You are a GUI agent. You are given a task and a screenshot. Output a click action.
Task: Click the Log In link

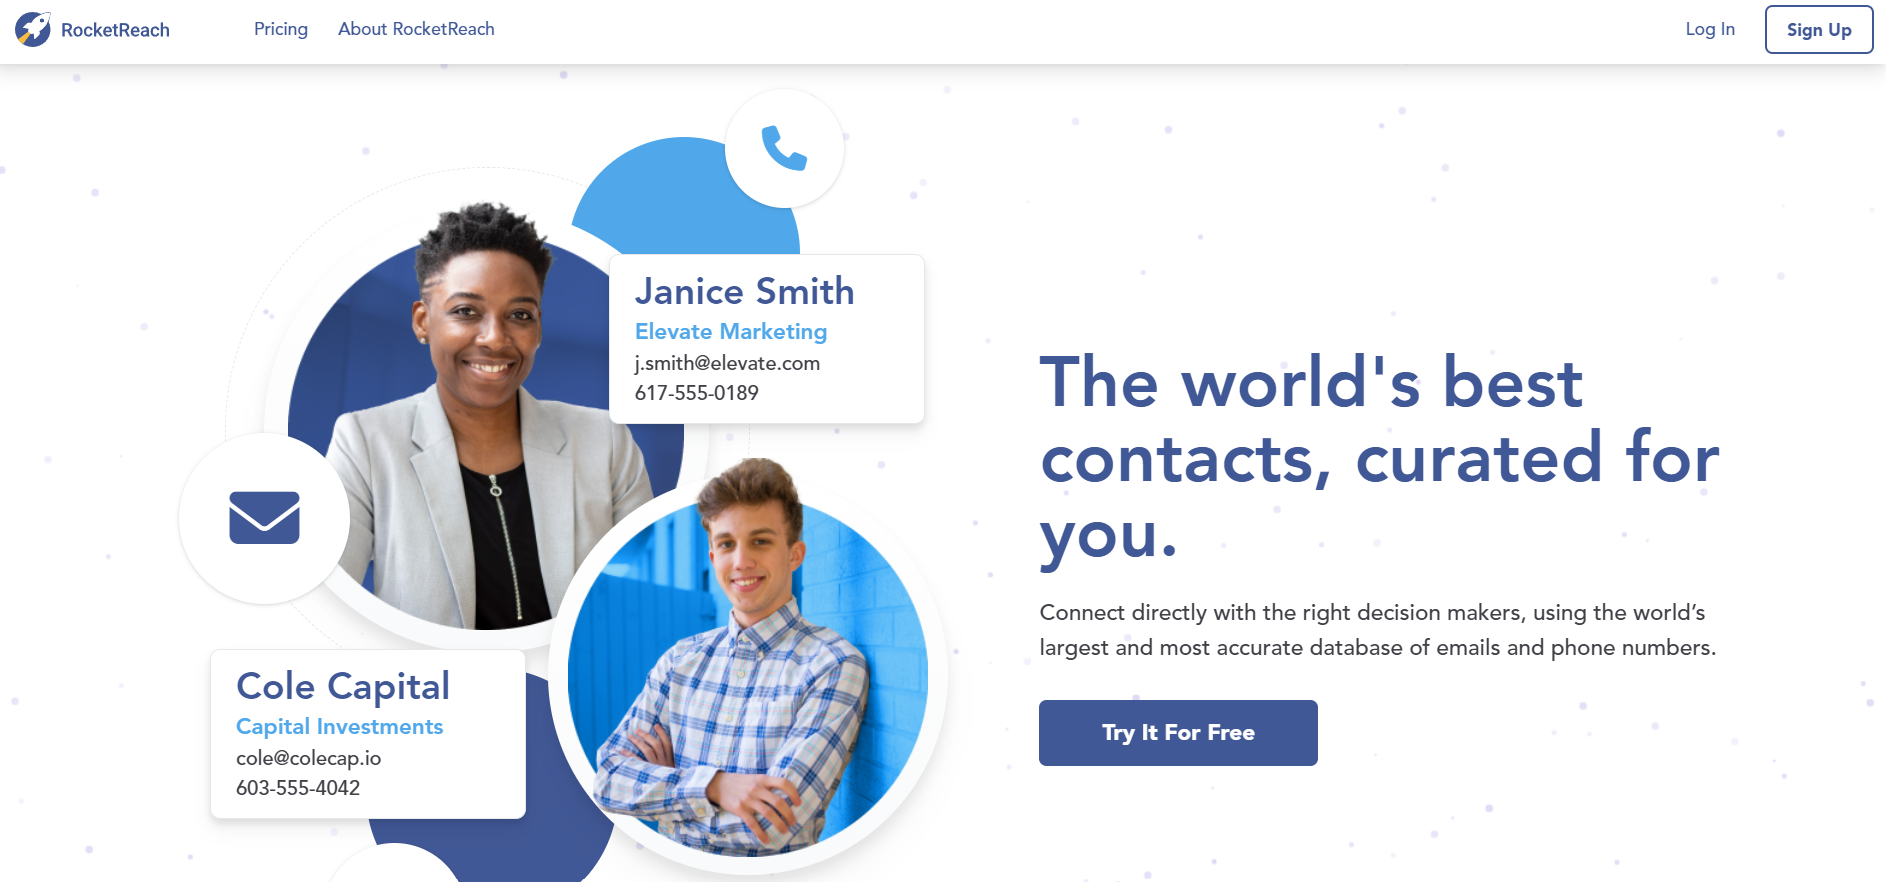[1710, 29]
